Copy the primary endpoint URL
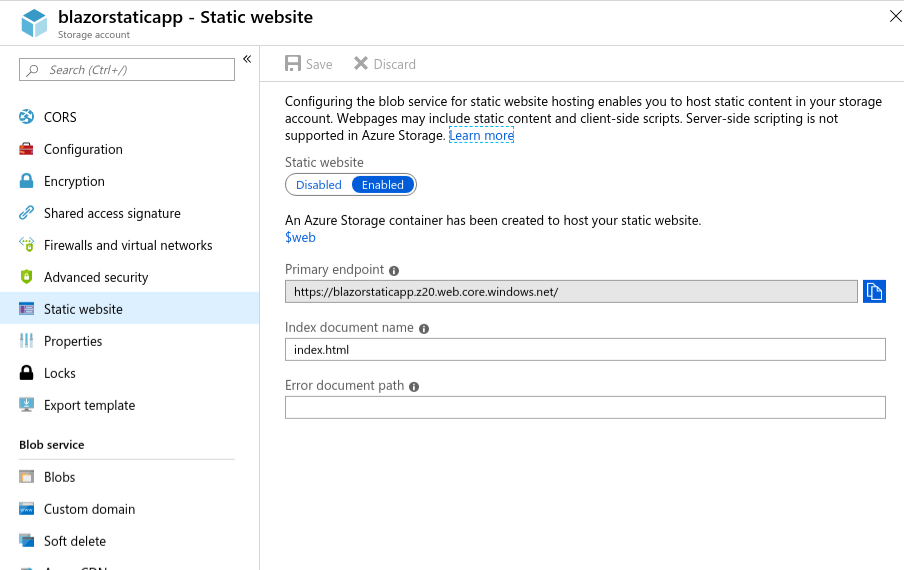This screenshot has height=570, width=904. pos(874,292)
